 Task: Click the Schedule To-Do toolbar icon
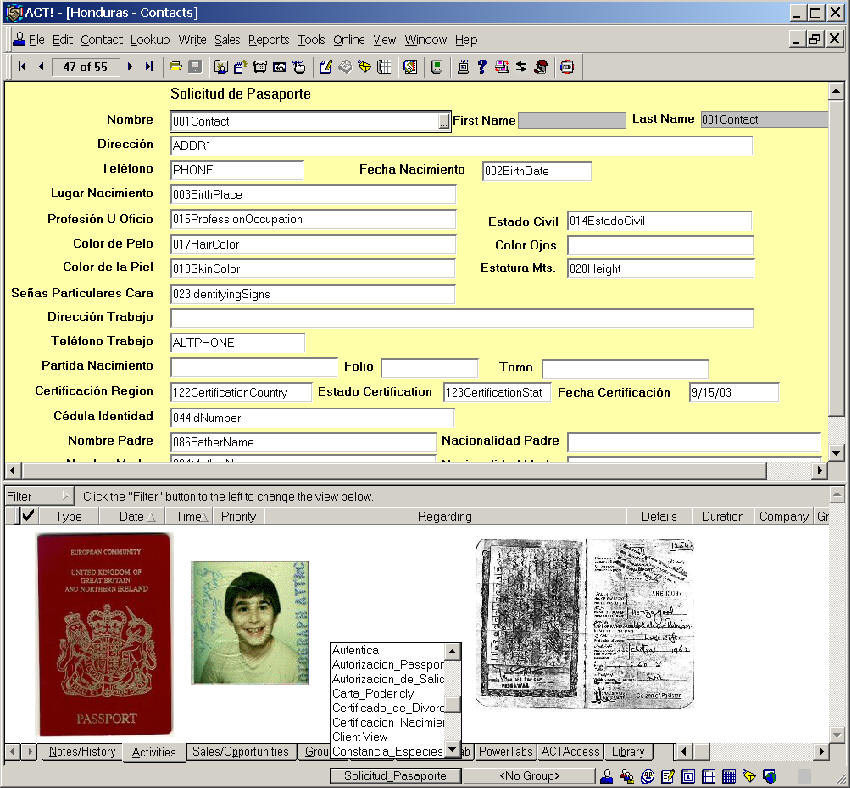(299, 67)
